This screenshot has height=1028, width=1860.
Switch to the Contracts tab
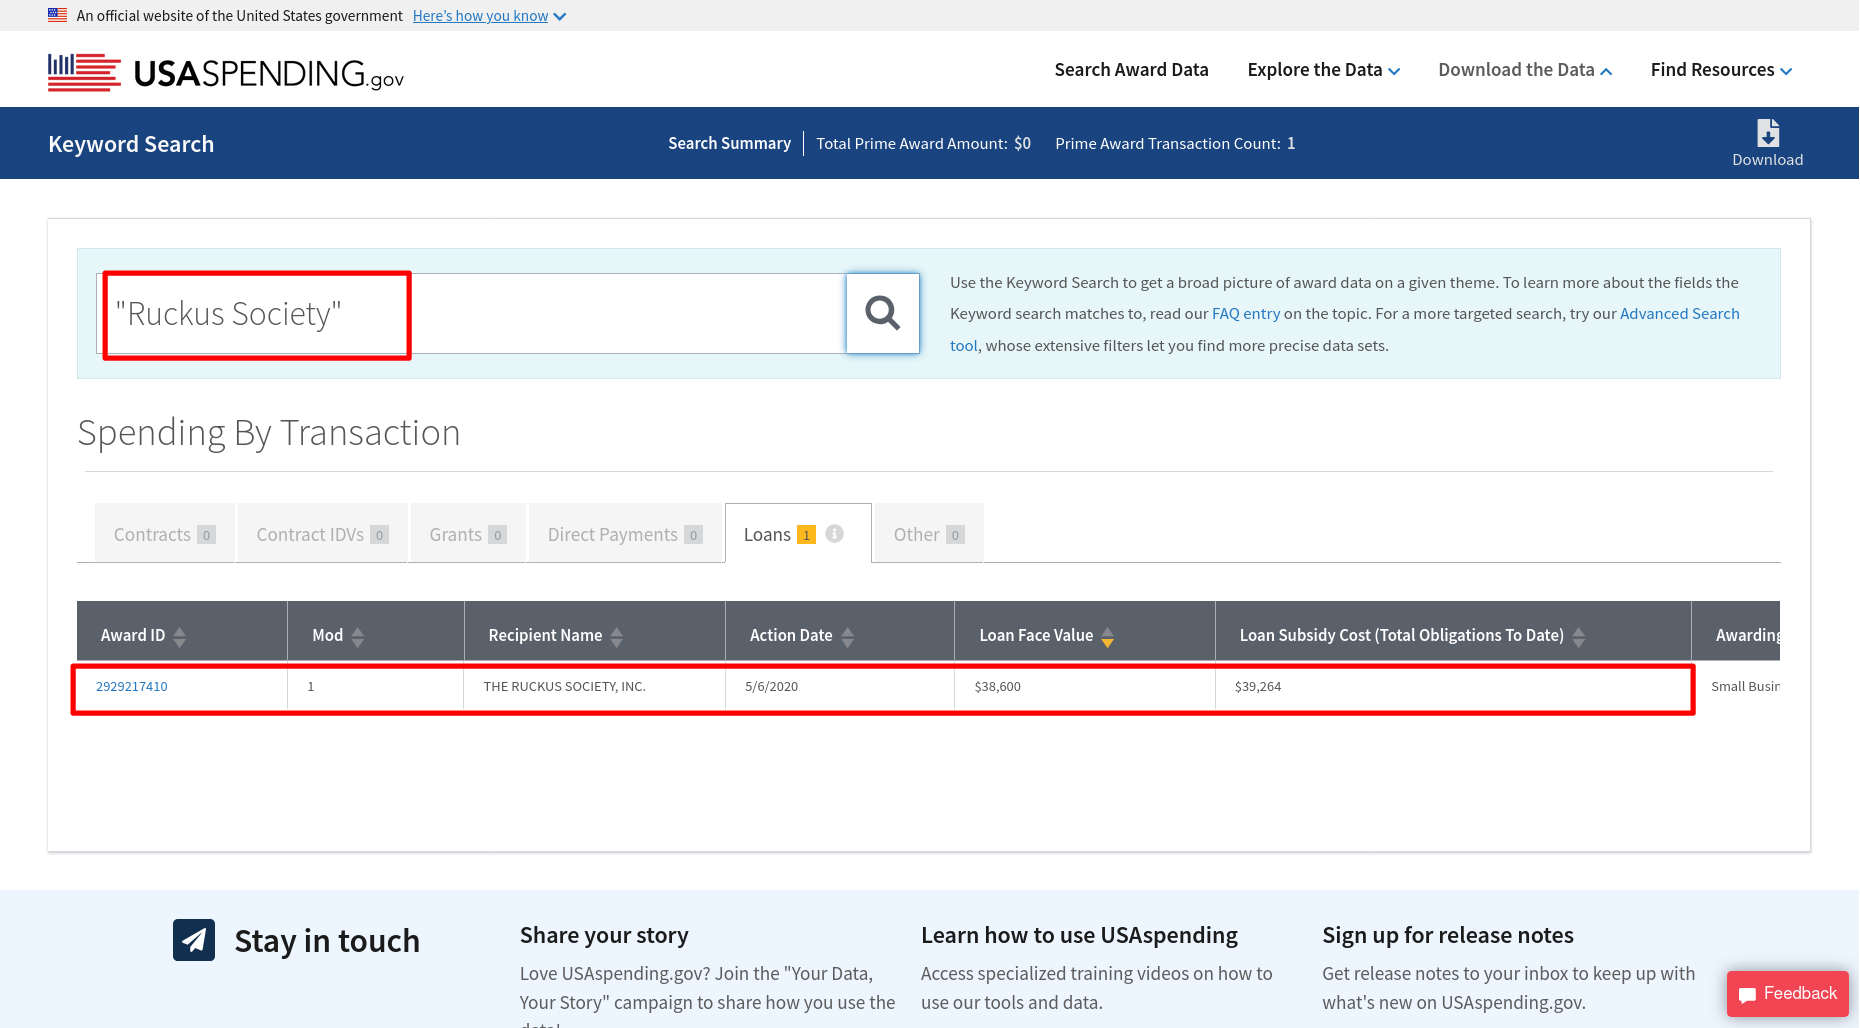click(x=164, y=534)
